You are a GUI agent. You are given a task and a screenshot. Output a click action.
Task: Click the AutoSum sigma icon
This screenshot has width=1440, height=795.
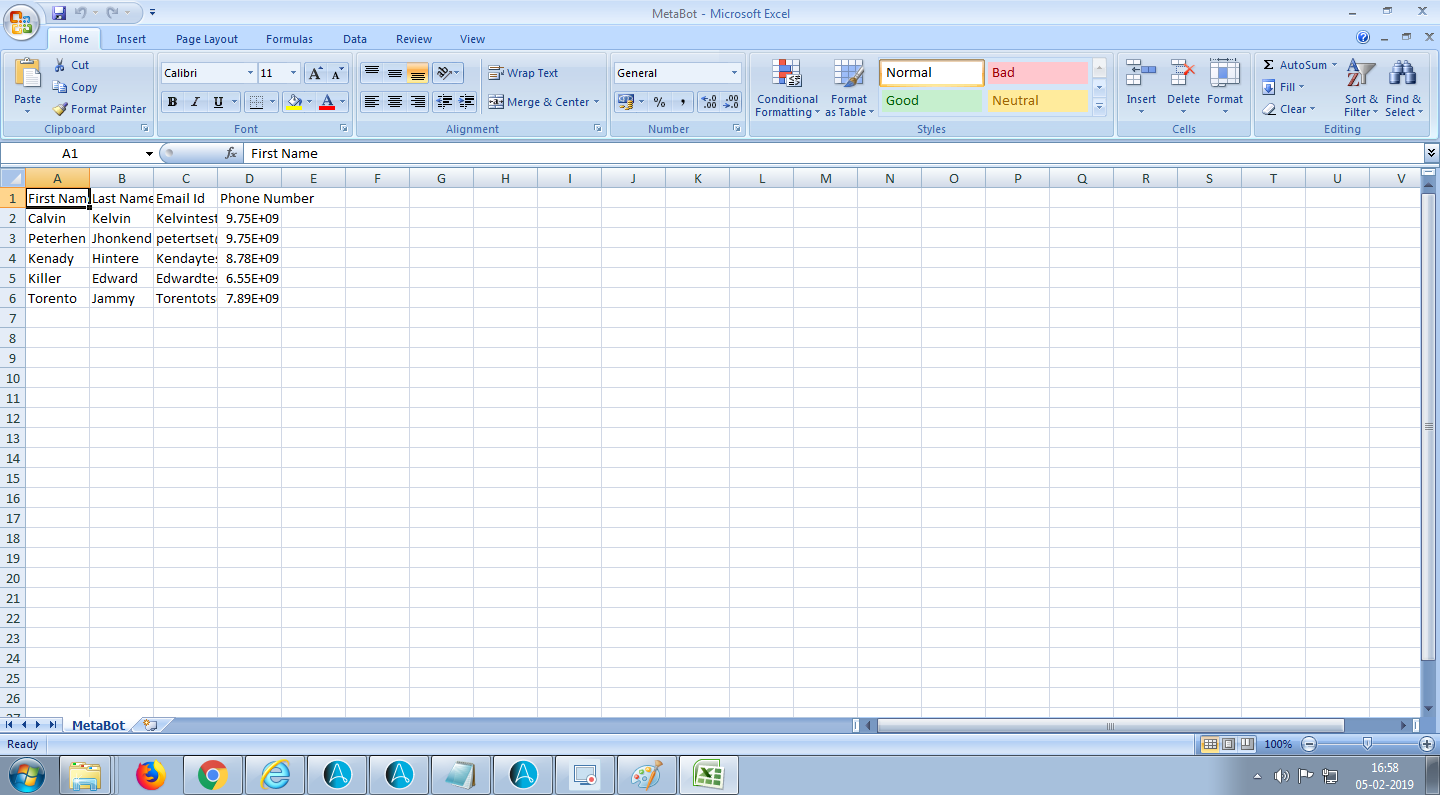pyautogui.click(x=1268, y=65)
